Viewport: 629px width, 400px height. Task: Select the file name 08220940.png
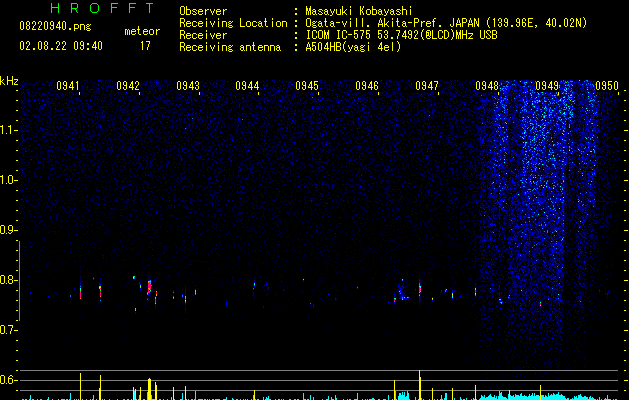point(55,27)
